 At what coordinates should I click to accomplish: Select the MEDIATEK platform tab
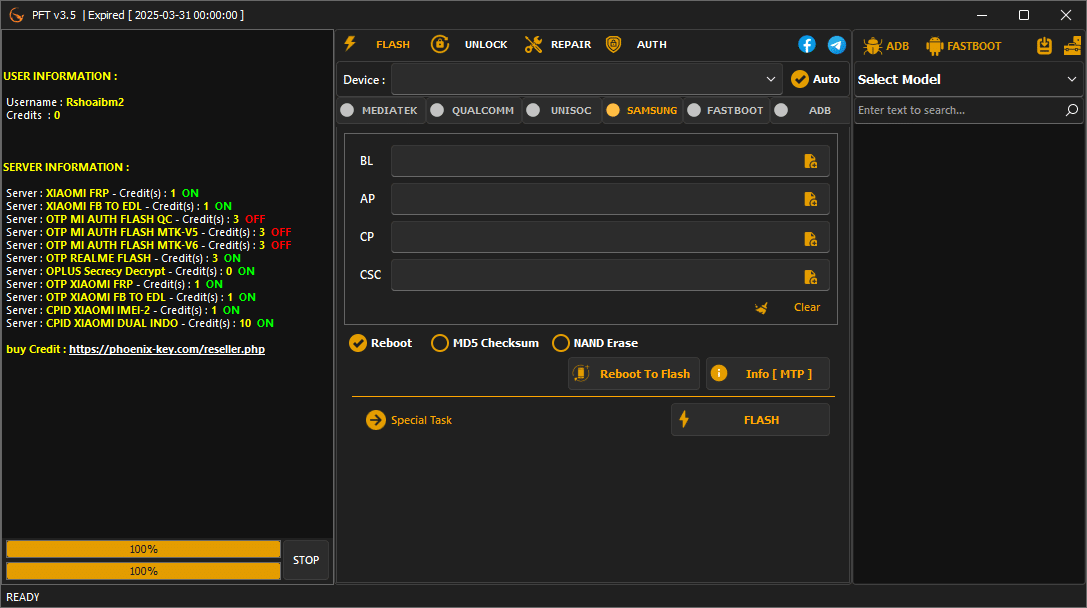pos(380,110)
